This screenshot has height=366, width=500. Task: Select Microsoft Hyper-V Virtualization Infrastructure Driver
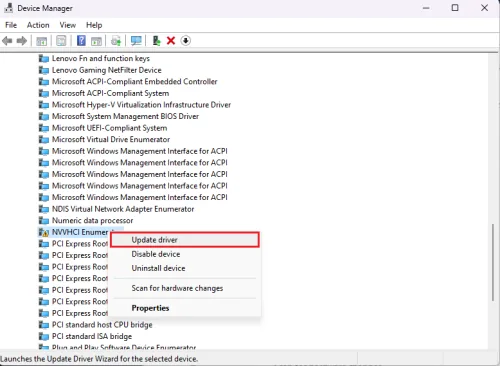[141, 105]
